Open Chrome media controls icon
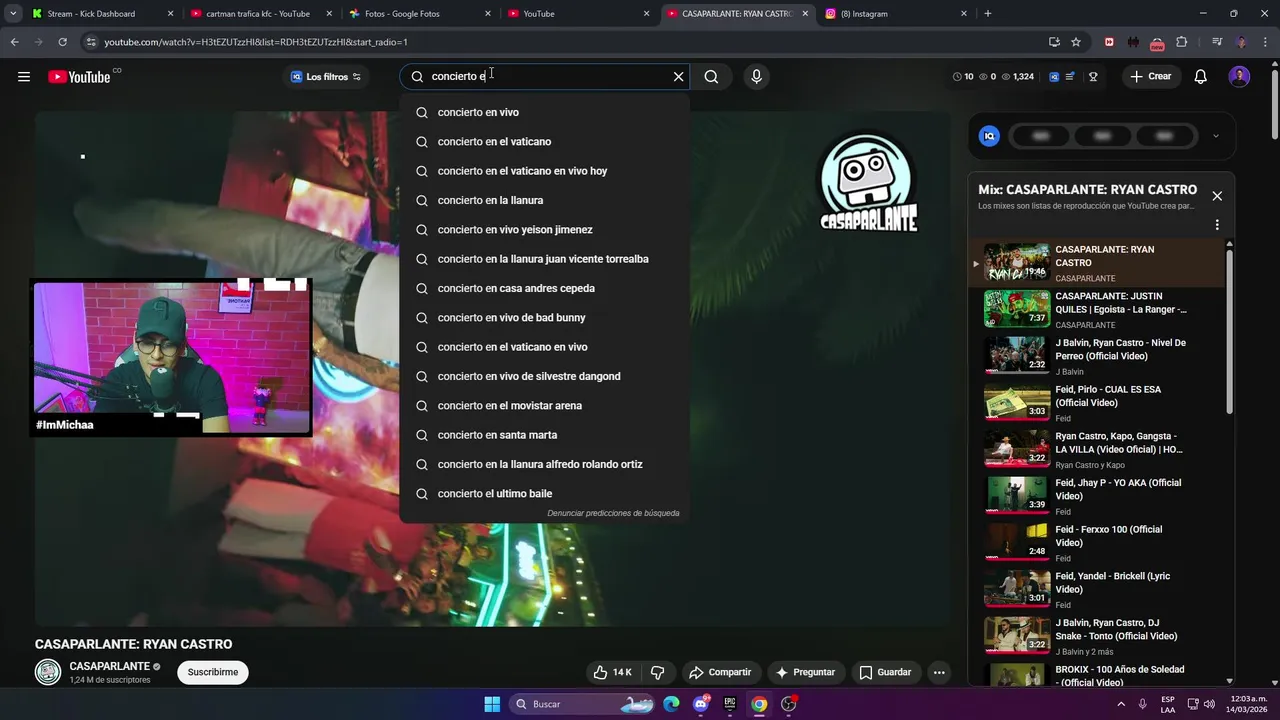 [x=1216, y=42]
